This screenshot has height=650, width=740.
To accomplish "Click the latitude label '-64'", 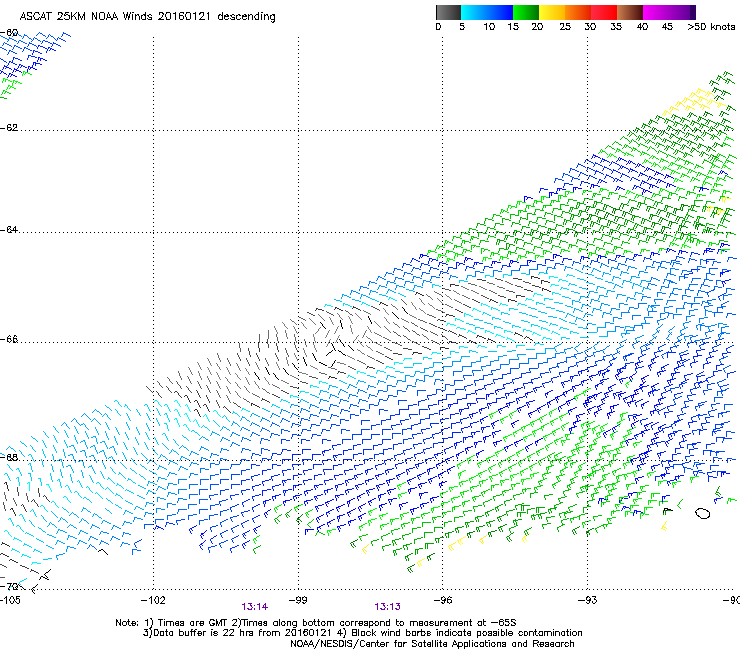I will tap(9, 230).
